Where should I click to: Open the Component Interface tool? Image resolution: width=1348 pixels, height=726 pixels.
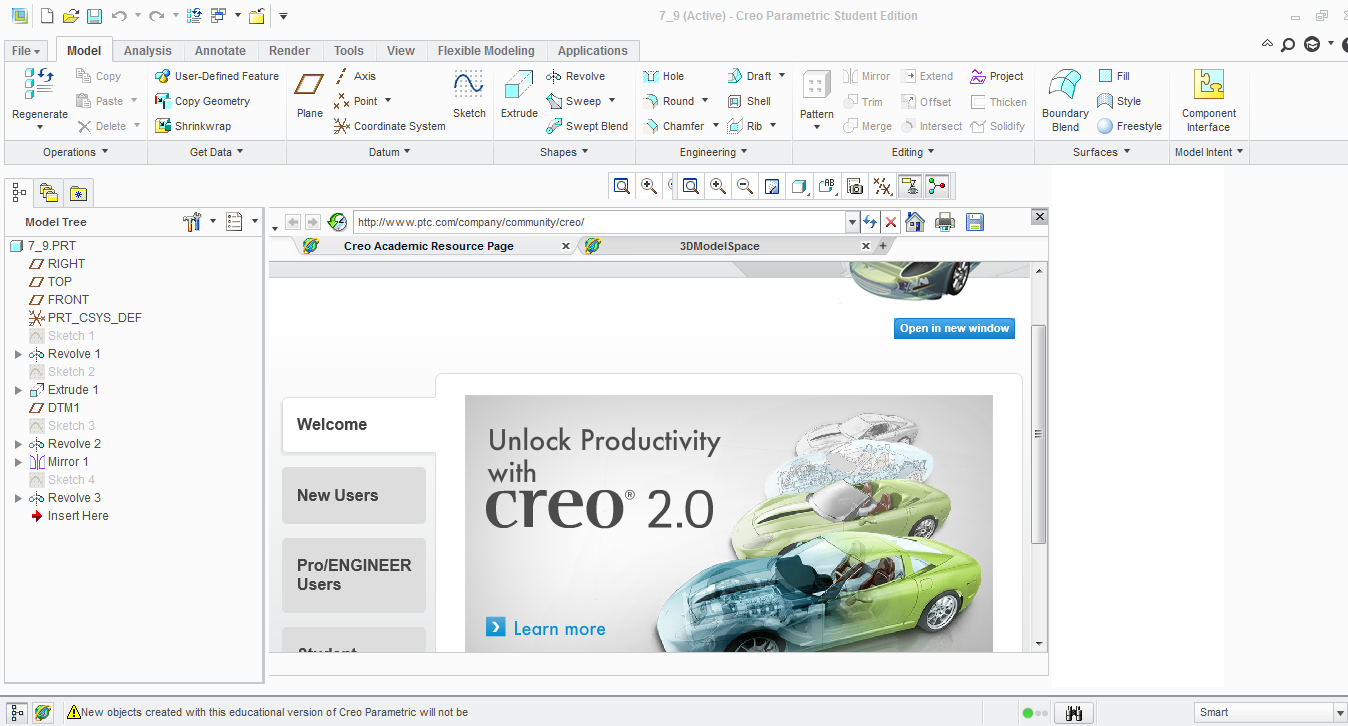coord(1209,100)
